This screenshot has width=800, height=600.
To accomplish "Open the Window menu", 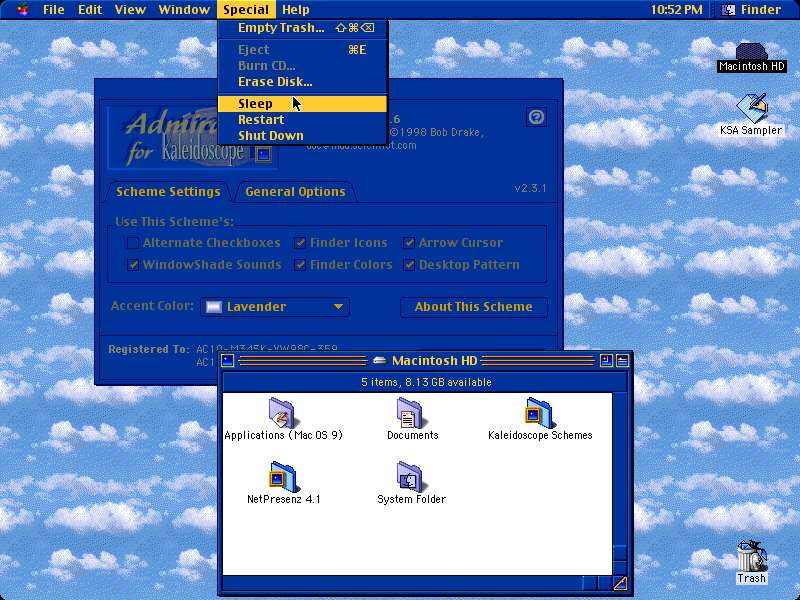I will 184,10.
